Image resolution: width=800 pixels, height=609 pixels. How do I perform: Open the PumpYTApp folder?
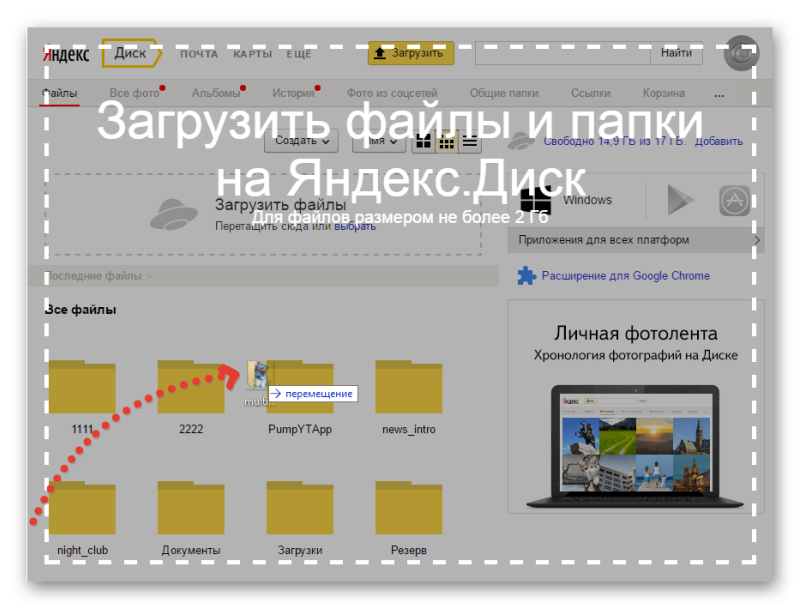300,390
